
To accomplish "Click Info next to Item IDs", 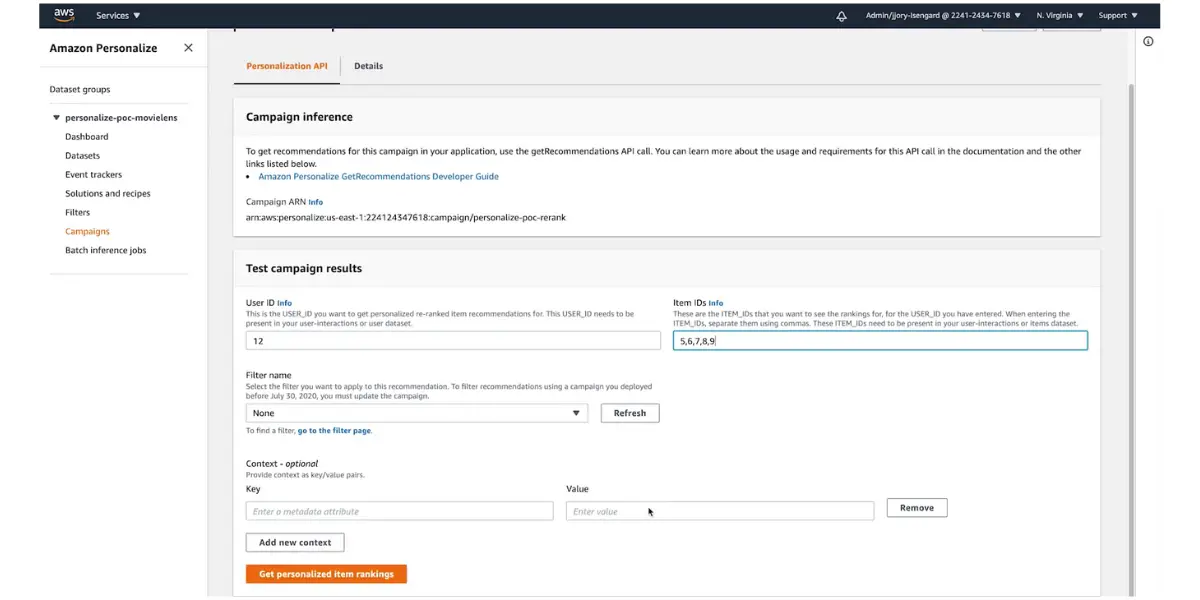I will click(x=716, y=303).
